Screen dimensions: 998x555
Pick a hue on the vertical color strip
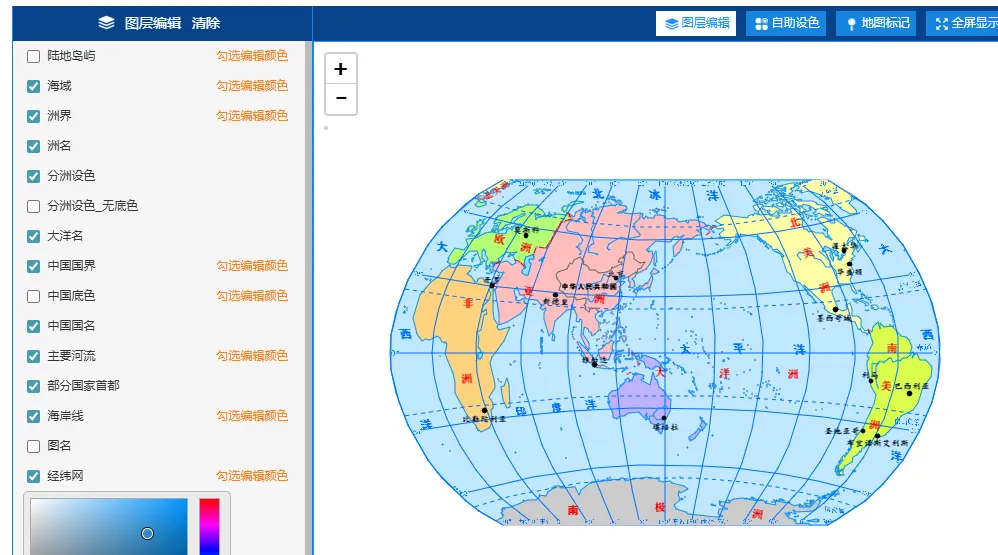(209, 526)
